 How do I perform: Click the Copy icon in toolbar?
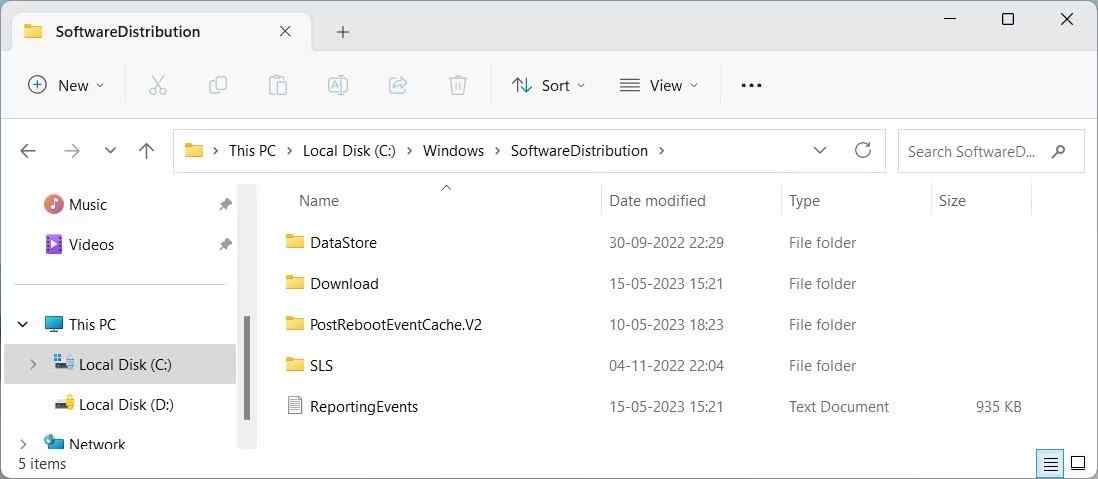(218, 85)
